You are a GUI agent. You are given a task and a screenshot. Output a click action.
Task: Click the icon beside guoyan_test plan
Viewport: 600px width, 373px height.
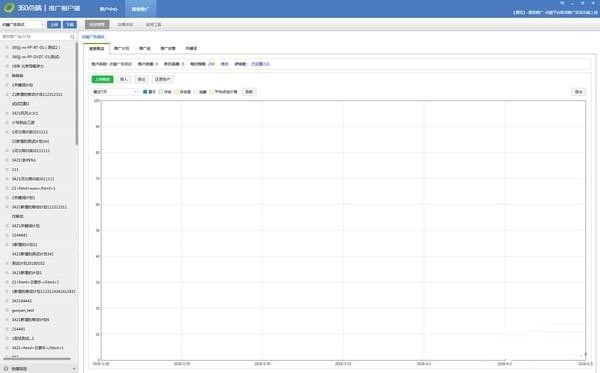point(7,310)
